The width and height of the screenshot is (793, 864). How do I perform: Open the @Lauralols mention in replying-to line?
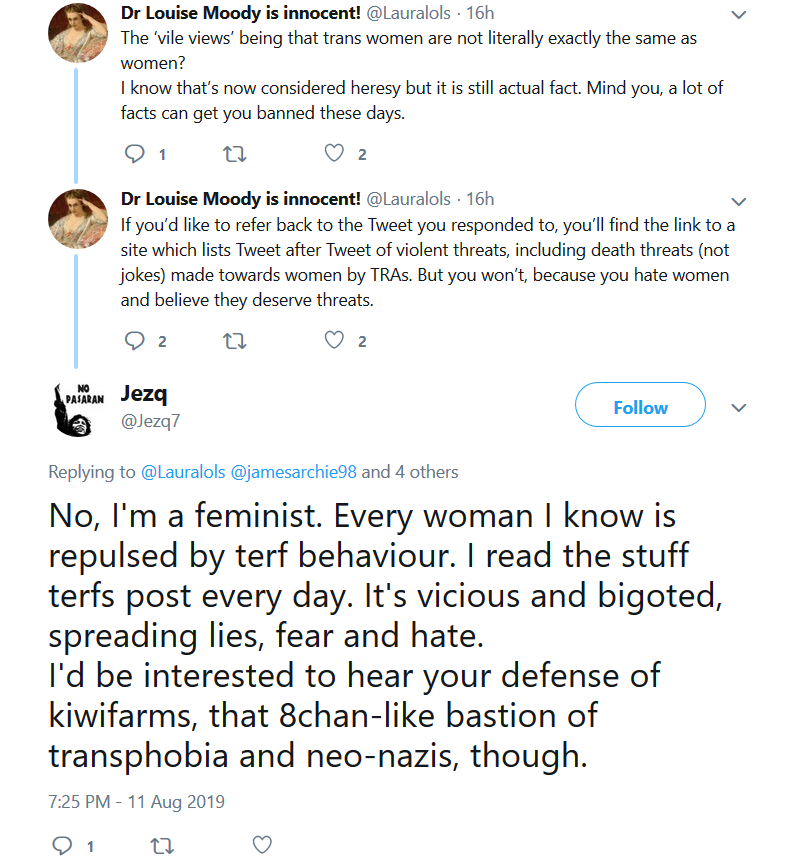click(183, 472)
